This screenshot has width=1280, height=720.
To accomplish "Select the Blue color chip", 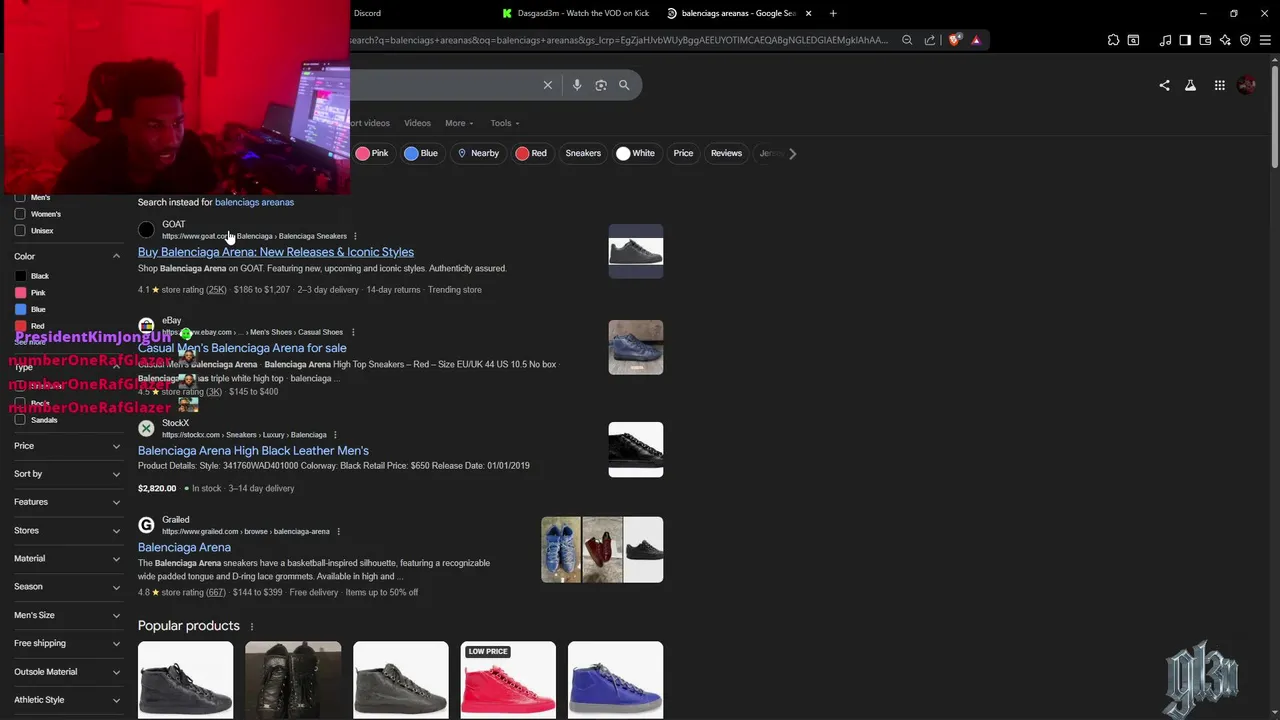I will pos(421,153).
